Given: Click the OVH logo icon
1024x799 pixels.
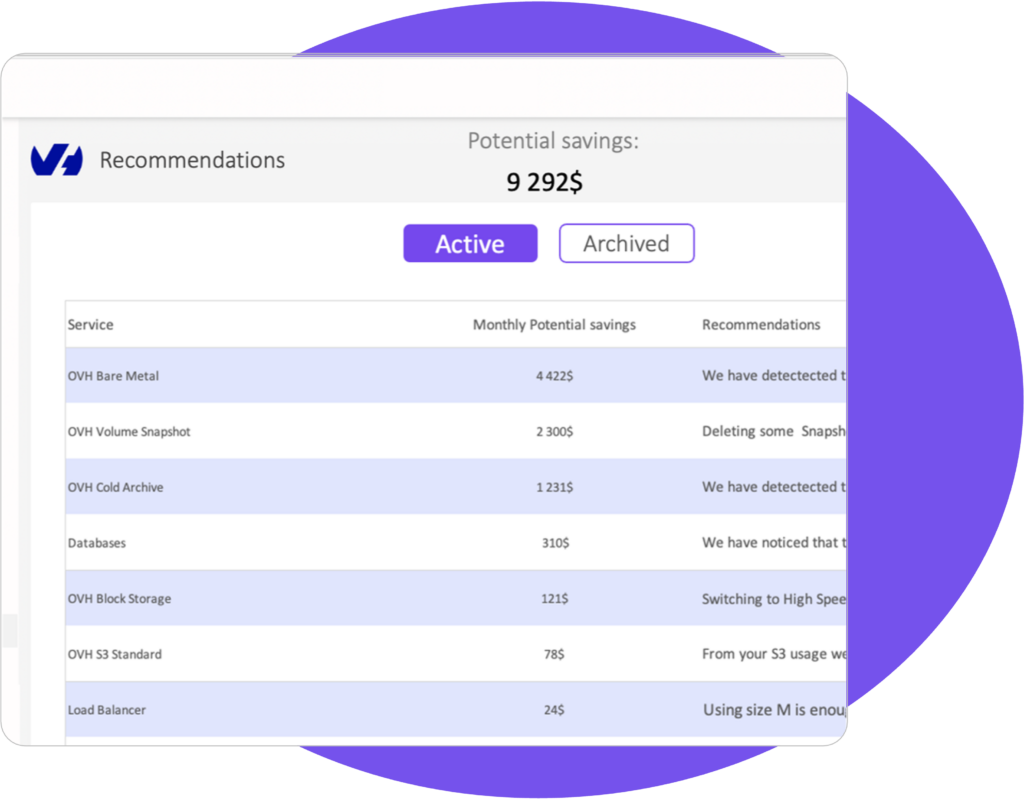Looking at the screenshot, I should click(57, 160).
